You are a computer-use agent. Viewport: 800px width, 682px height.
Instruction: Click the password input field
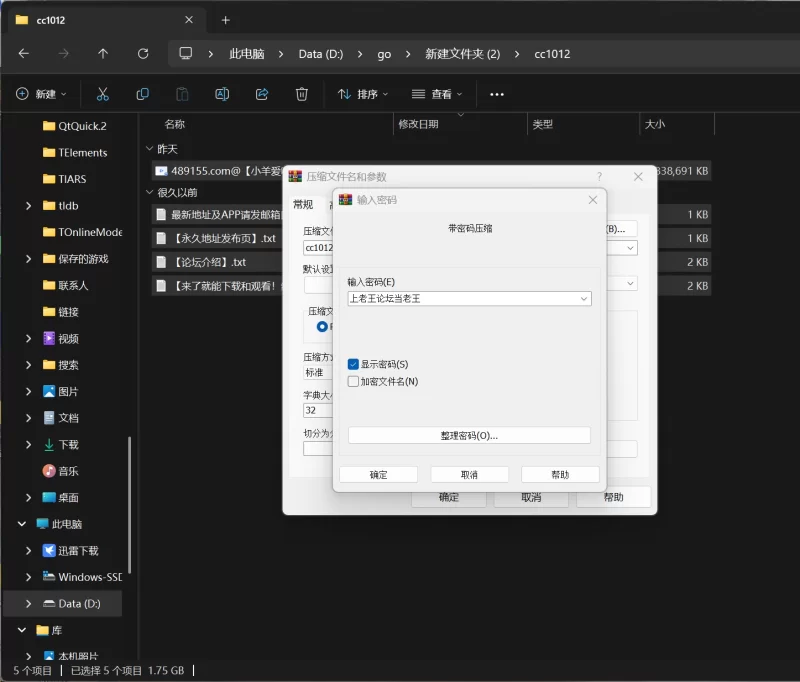(469, 299)
